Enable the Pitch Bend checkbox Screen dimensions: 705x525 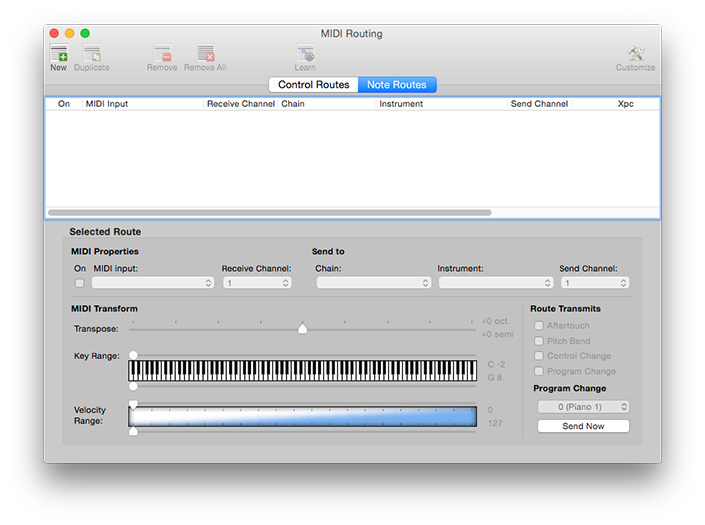[x=539, y=341]
